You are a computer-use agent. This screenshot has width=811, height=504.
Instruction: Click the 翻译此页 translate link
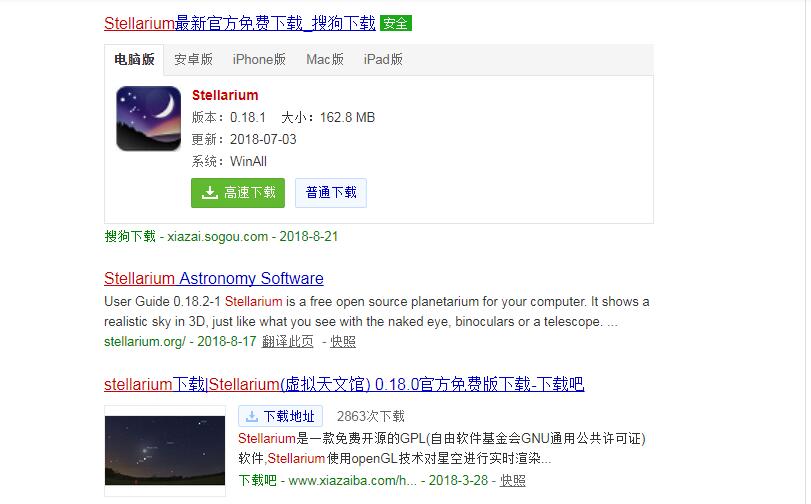[x=288, y=342]
